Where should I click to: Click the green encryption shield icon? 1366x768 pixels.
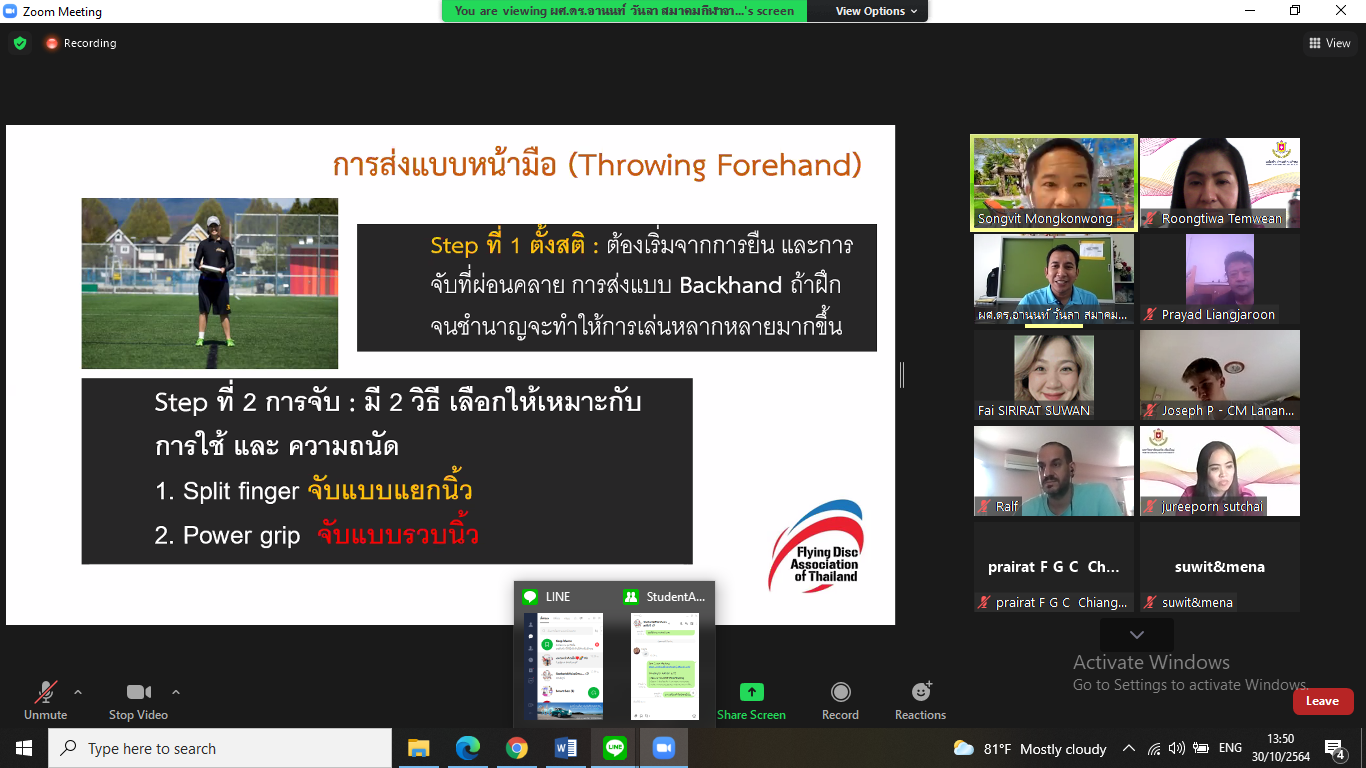tap(19, 43)
